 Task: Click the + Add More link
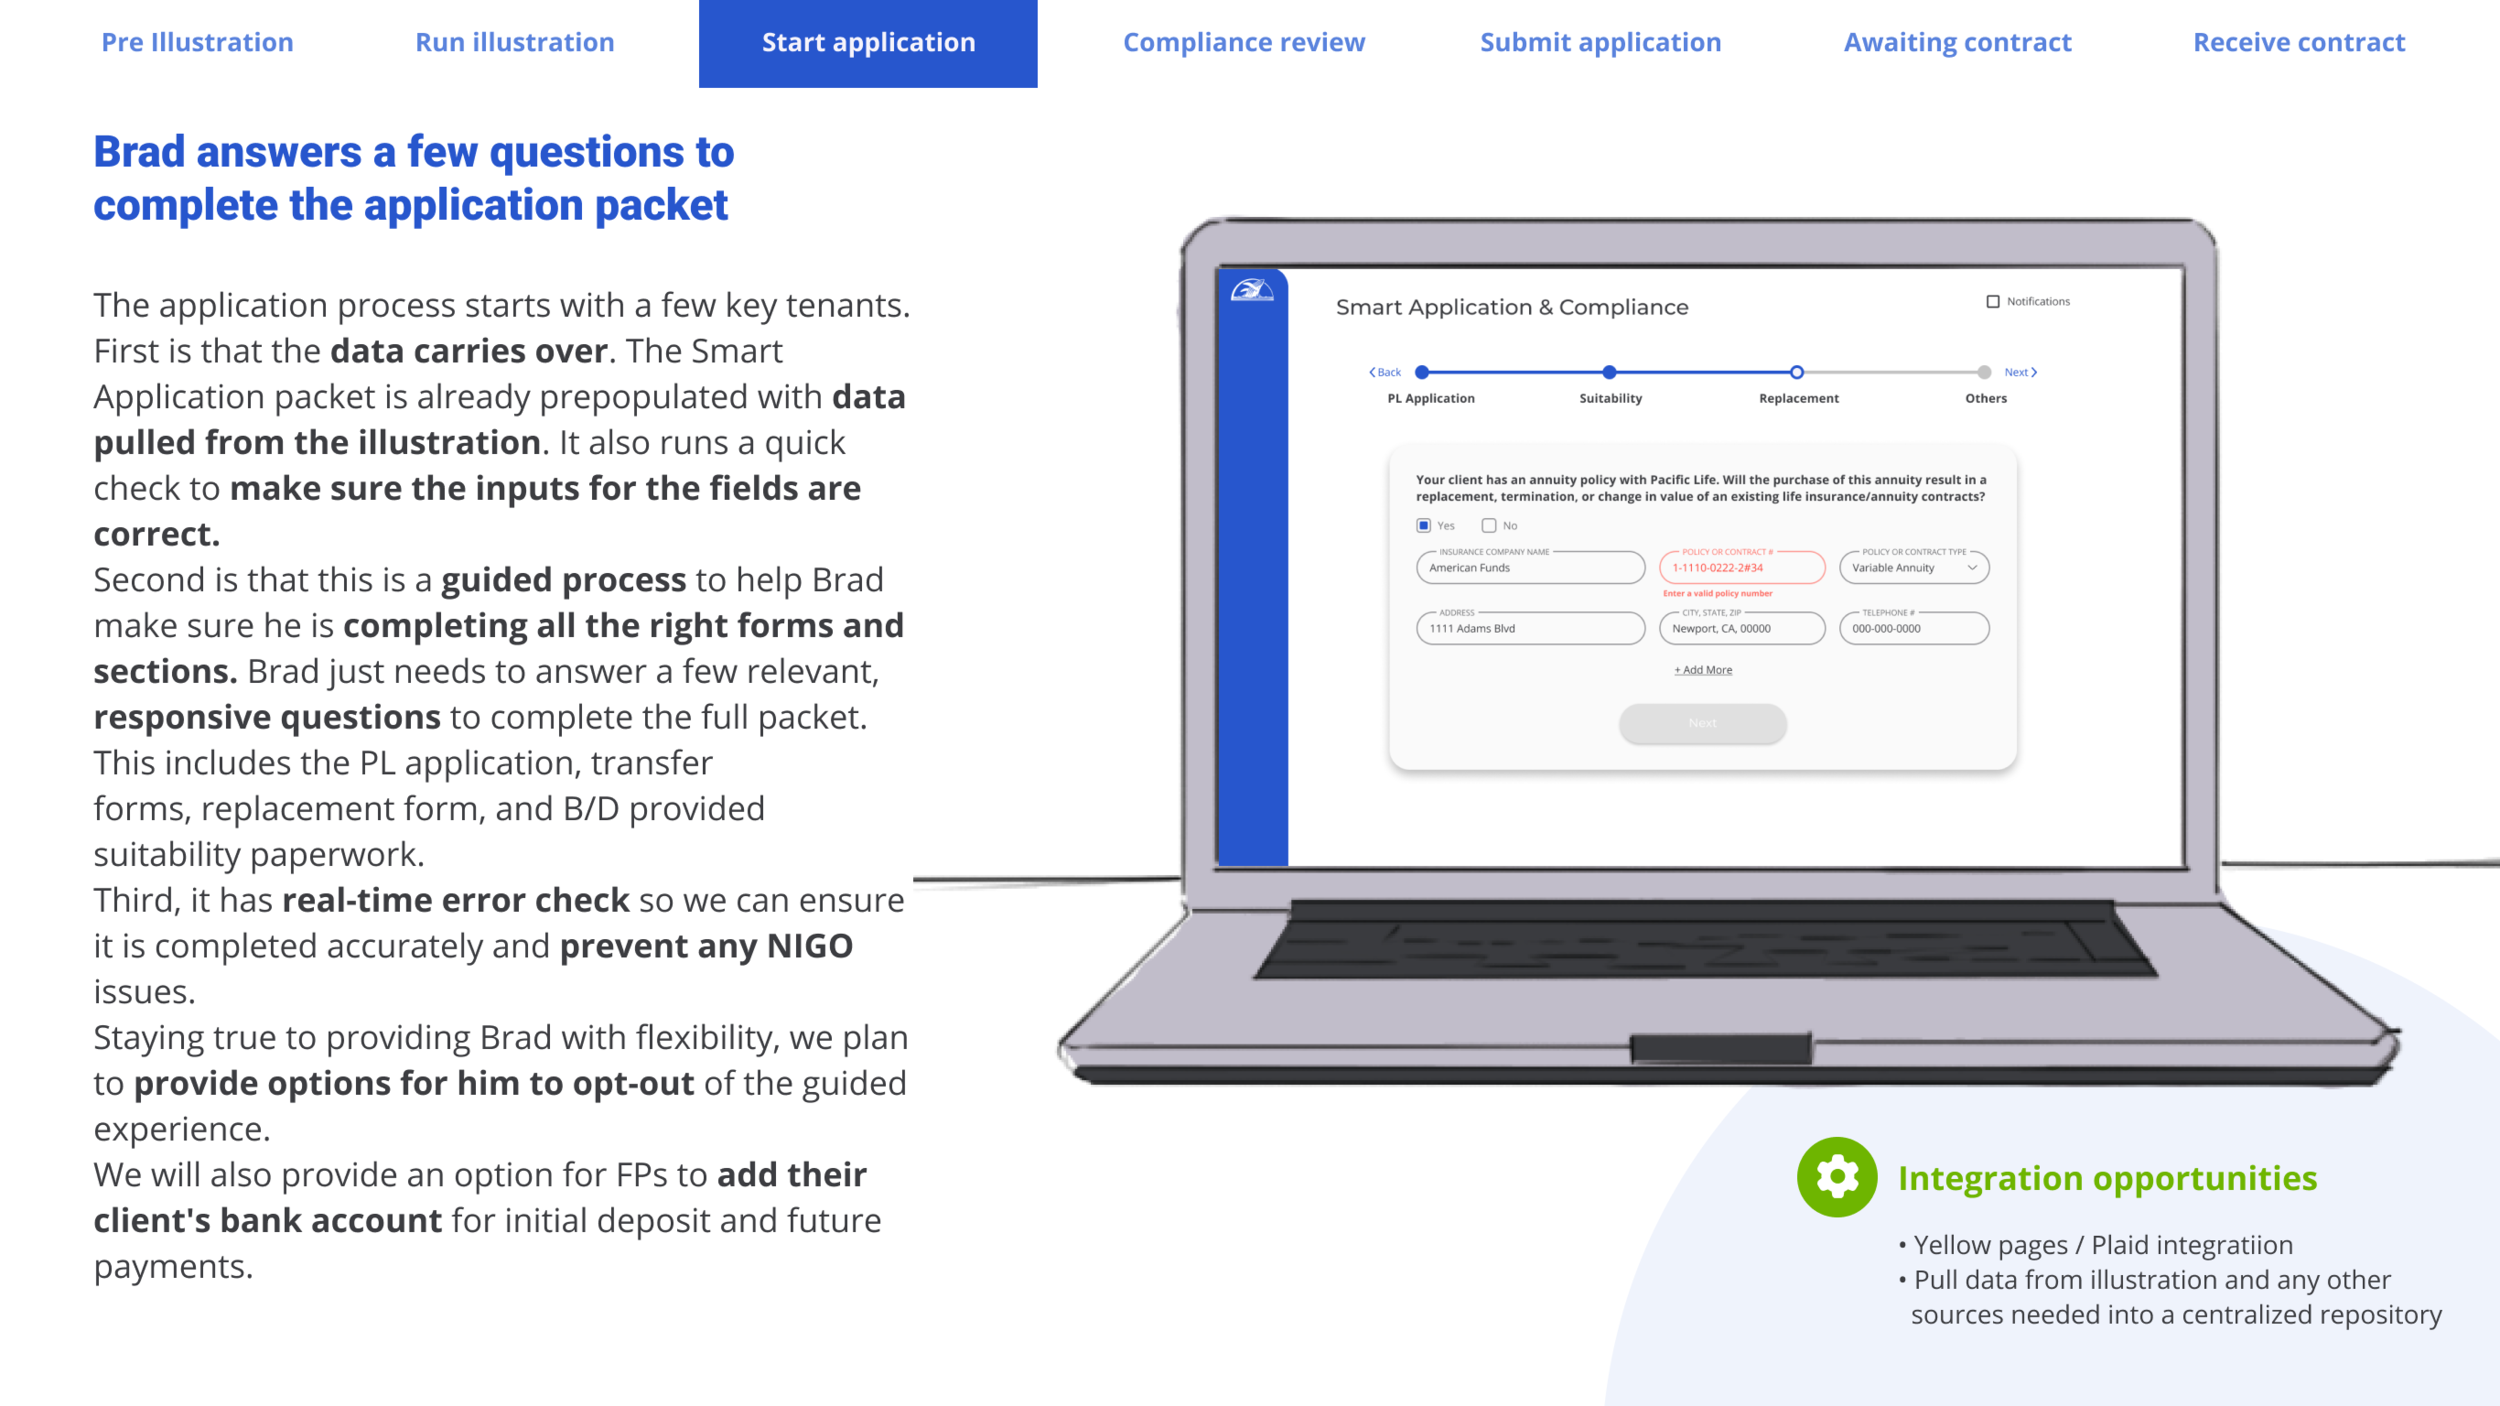1703,670
